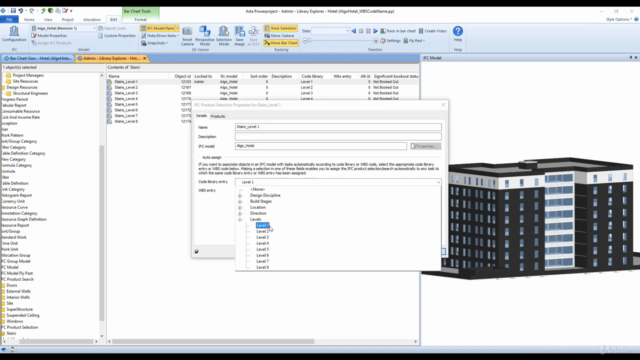This screenshot has height=360, width=640.
Task: Zoom in timeline with plus button
Action: [x=376, y=41]
